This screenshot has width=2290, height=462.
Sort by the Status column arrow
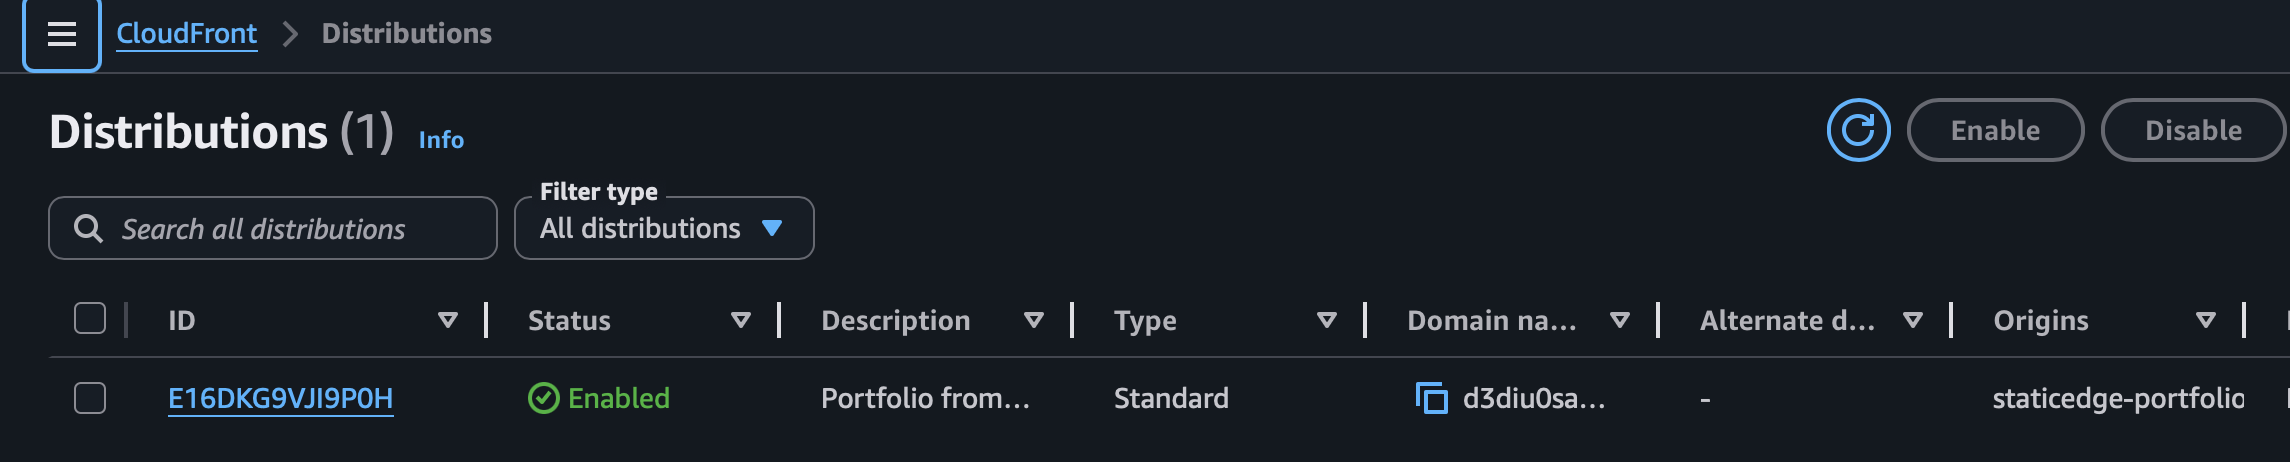pos(741,321)
